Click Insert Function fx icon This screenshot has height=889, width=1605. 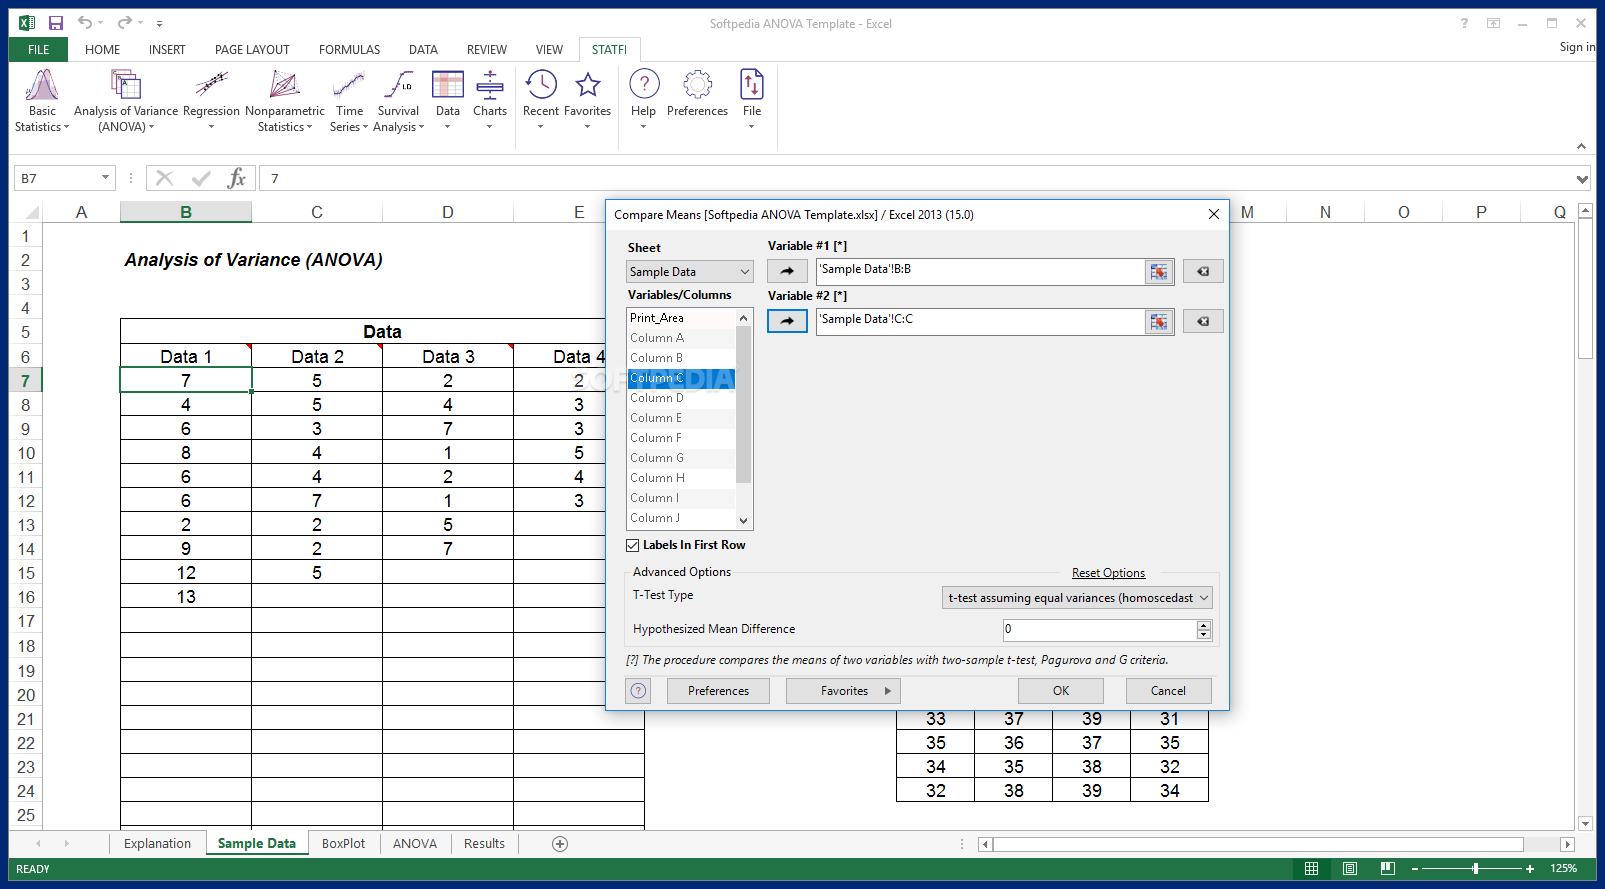[237, 178]
